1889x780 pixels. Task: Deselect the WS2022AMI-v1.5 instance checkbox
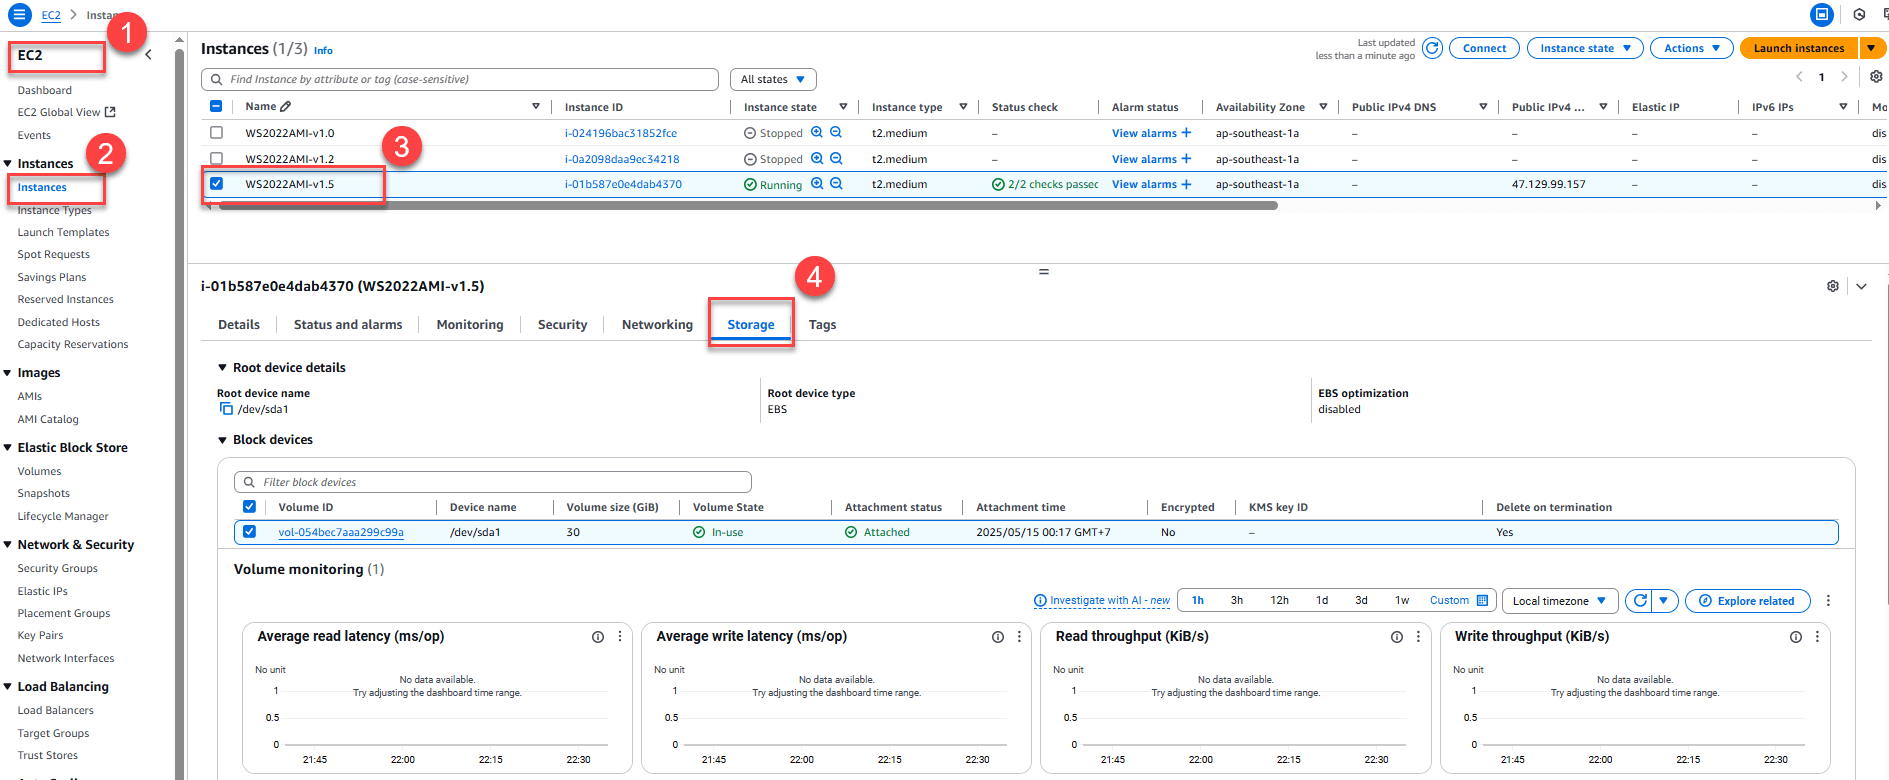point(216,183)
